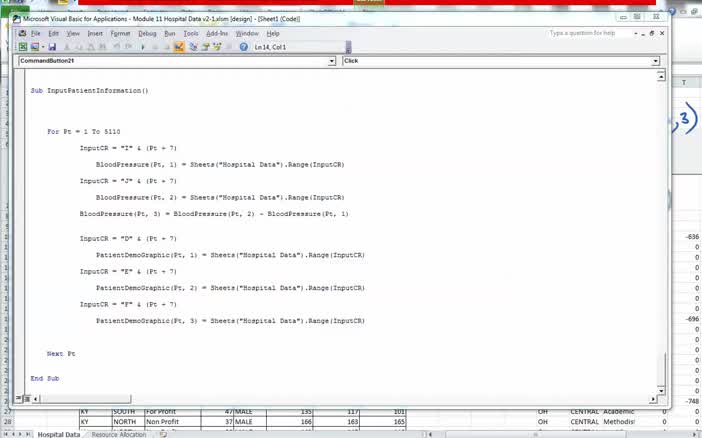Open the Object Browser icon

(217, 47)
